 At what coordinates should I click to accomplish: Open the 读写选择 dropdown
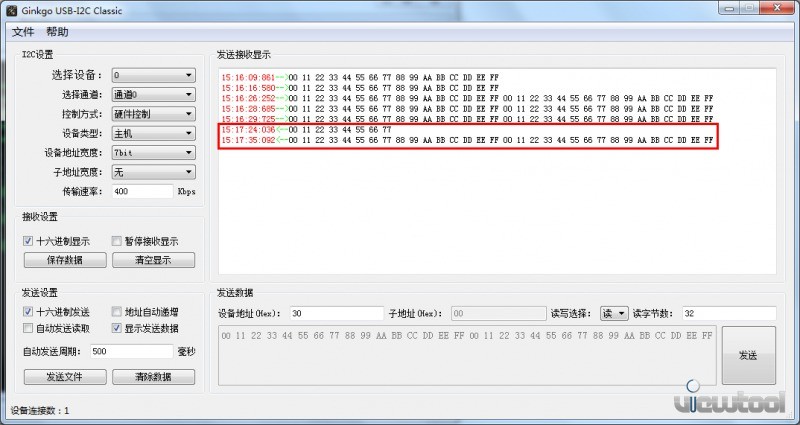coord(614,313)
